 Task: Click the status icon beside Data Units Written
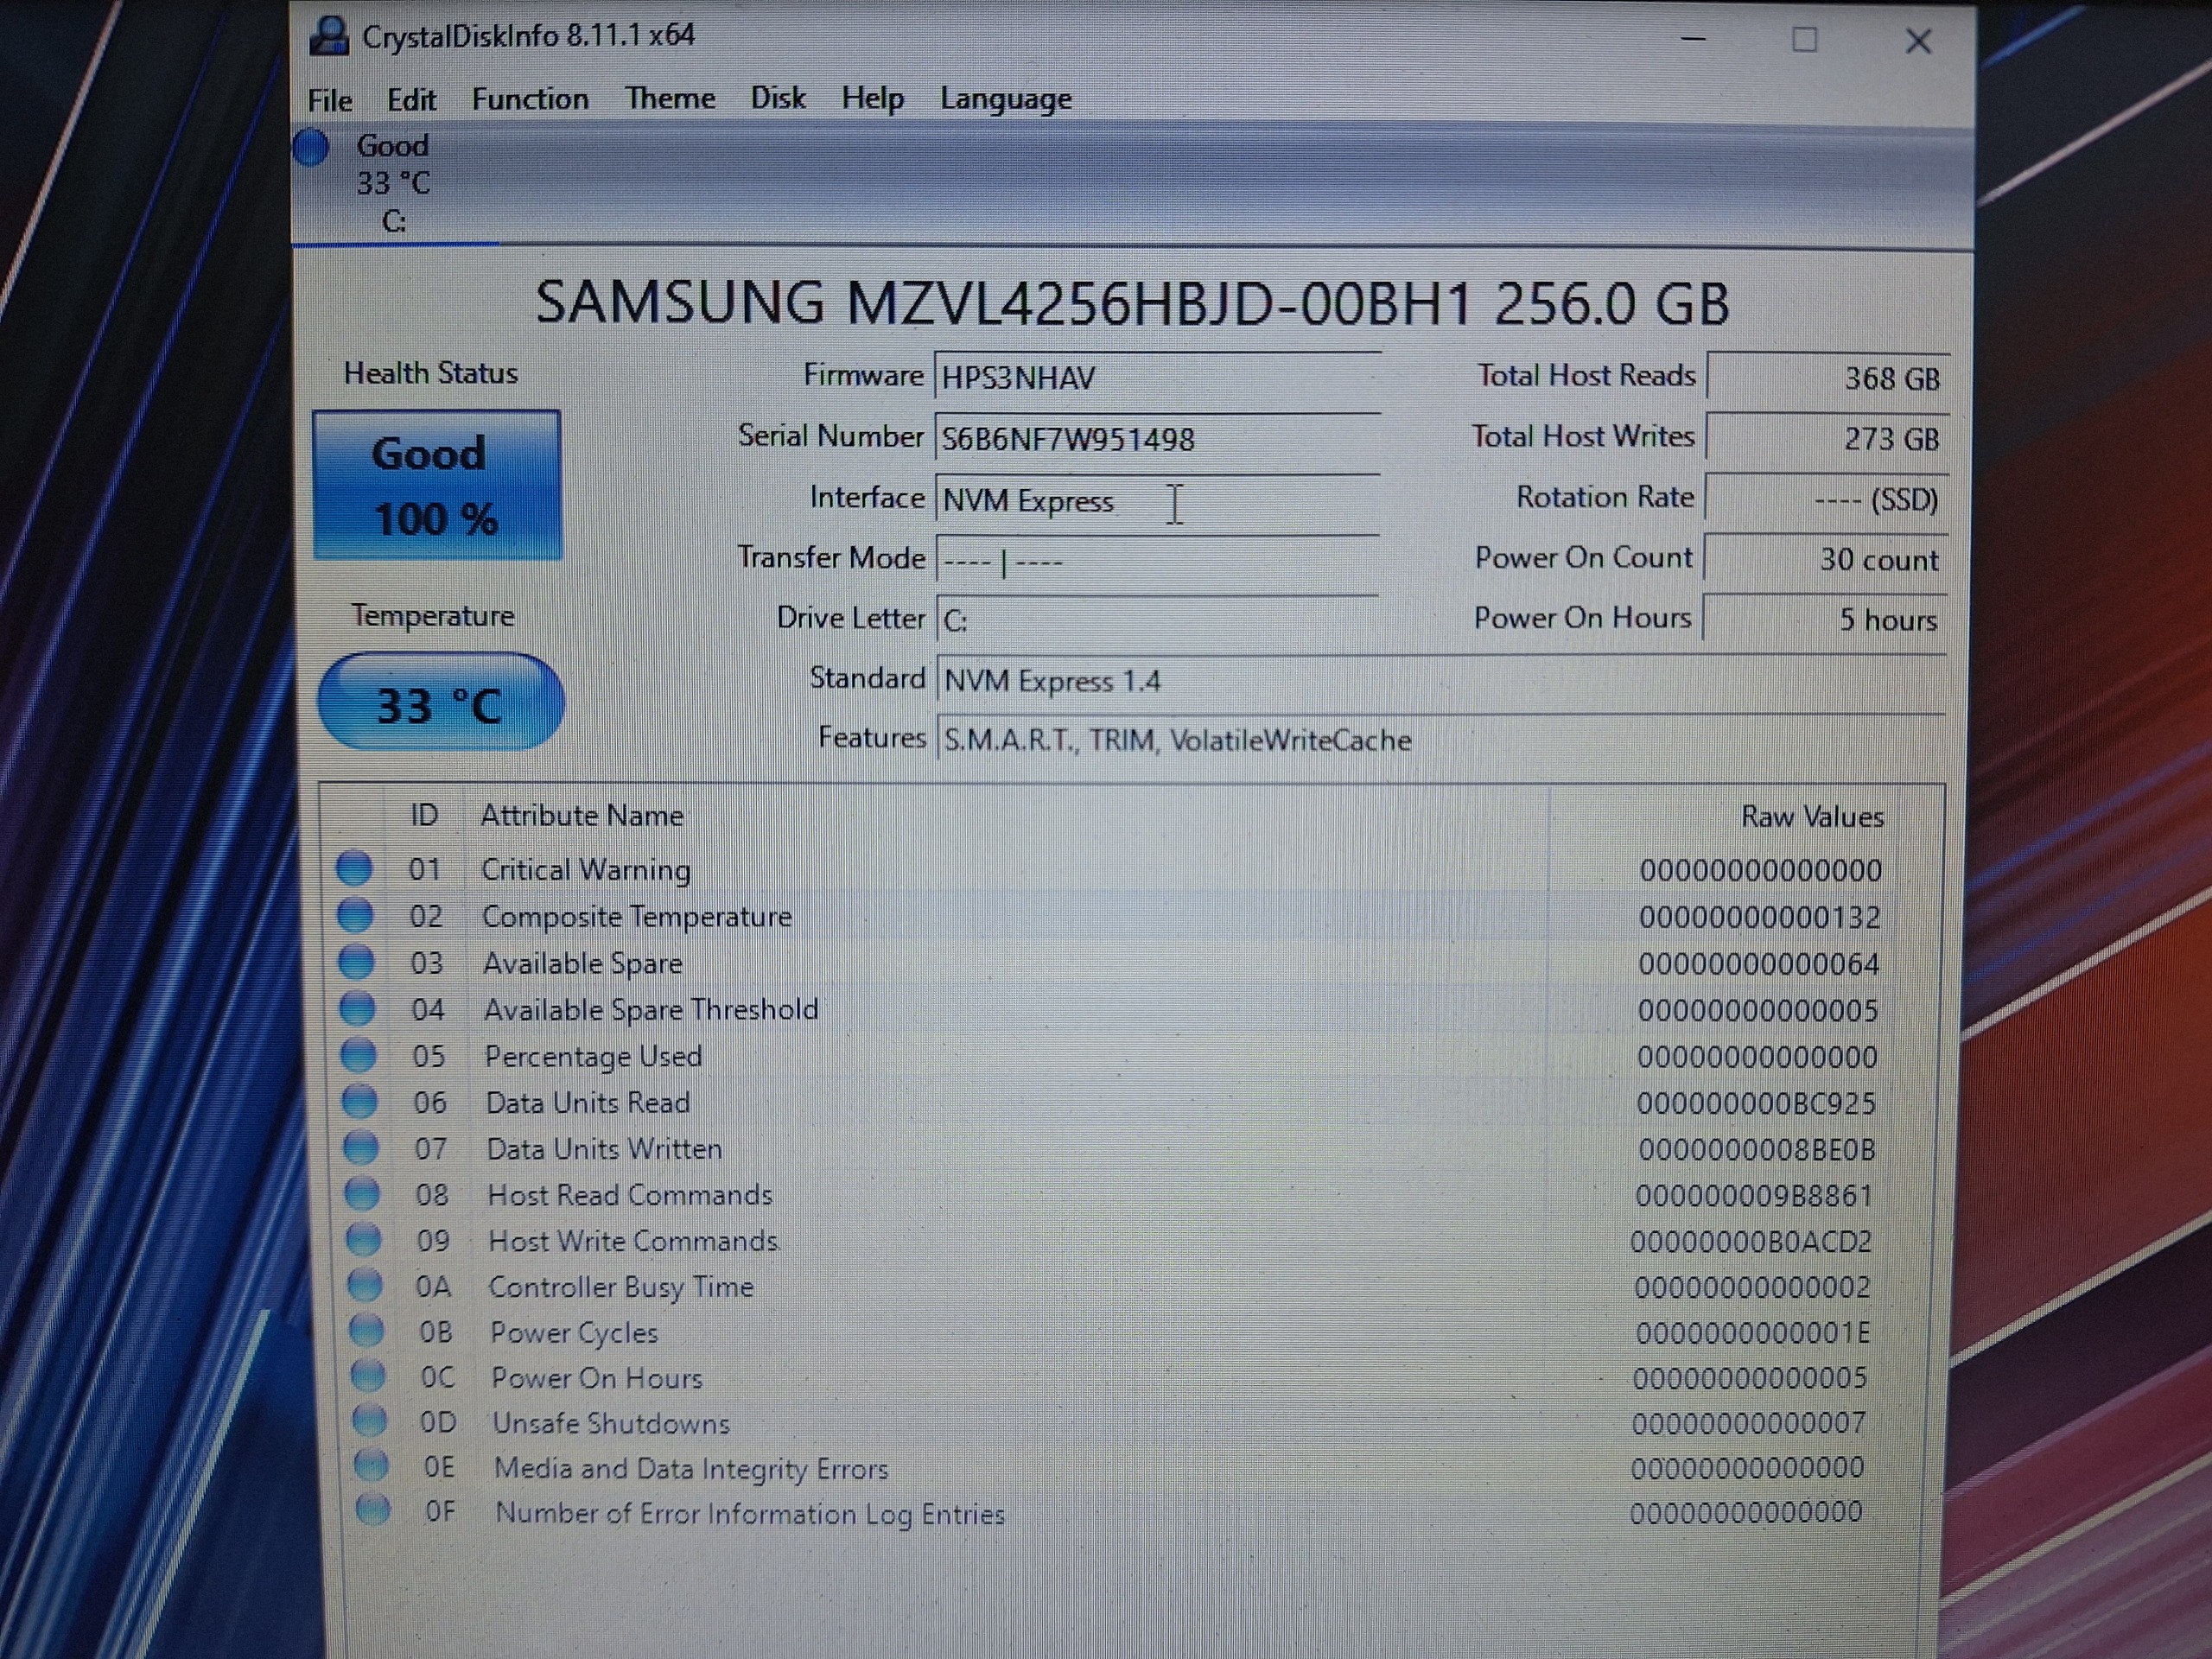point(361,1148)
